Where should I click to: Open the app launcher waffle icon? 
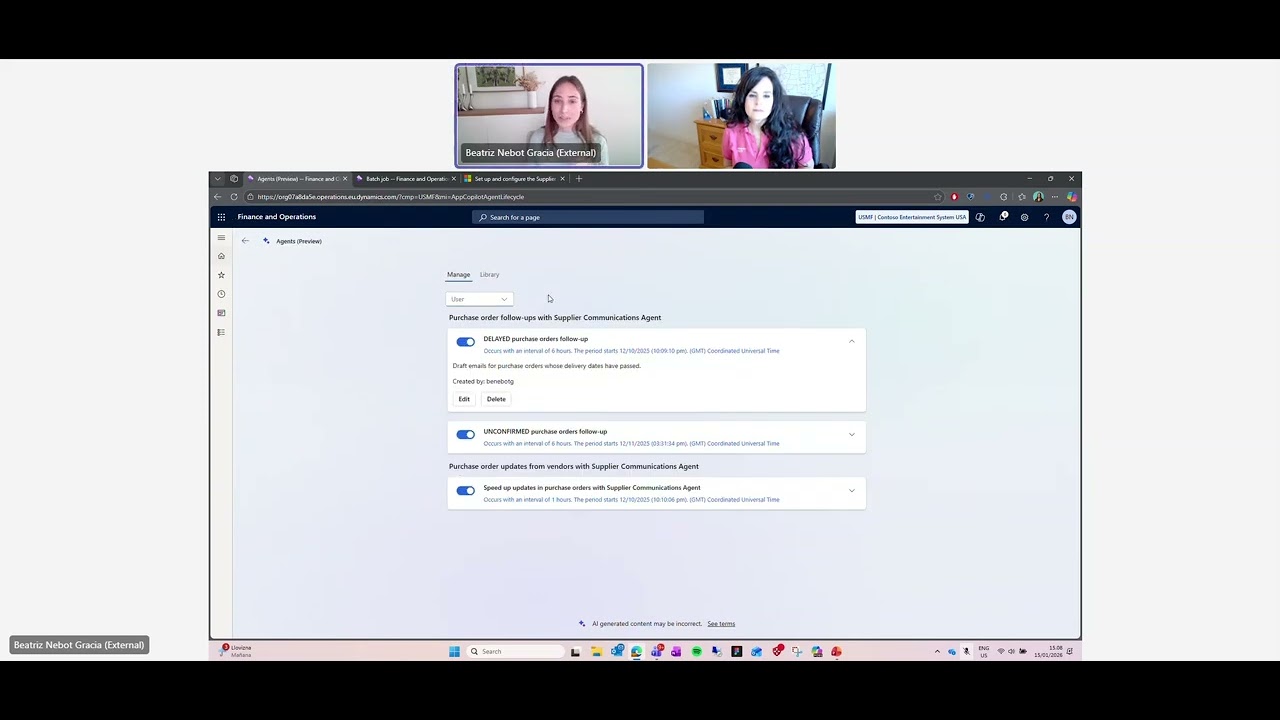221,217
